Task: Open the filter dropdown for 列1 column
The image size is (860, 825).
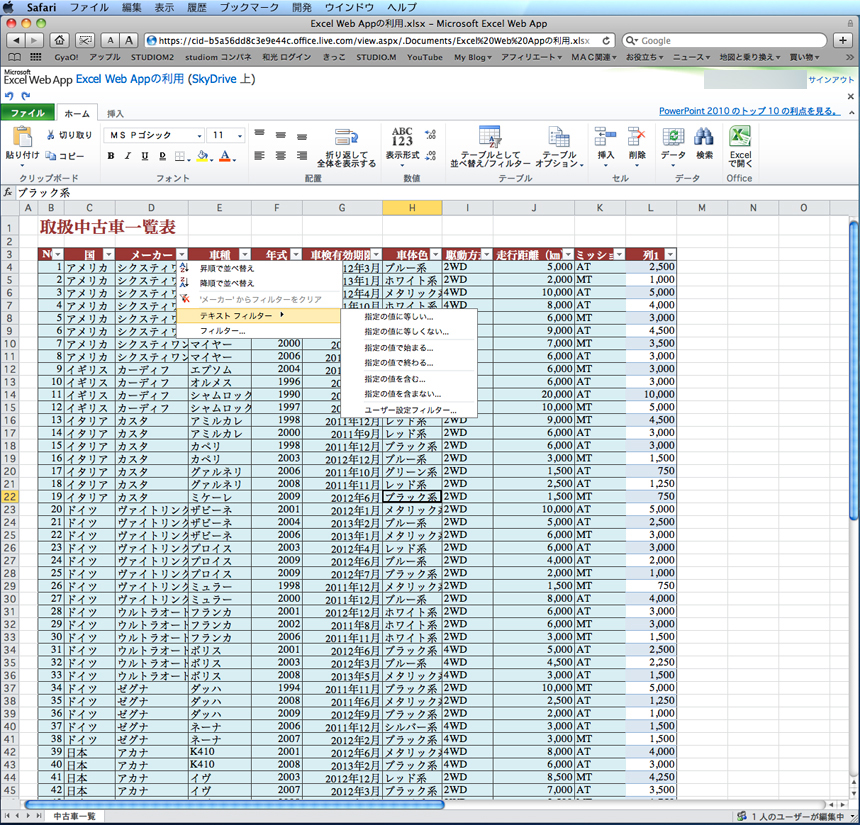Action: point(670,254)
